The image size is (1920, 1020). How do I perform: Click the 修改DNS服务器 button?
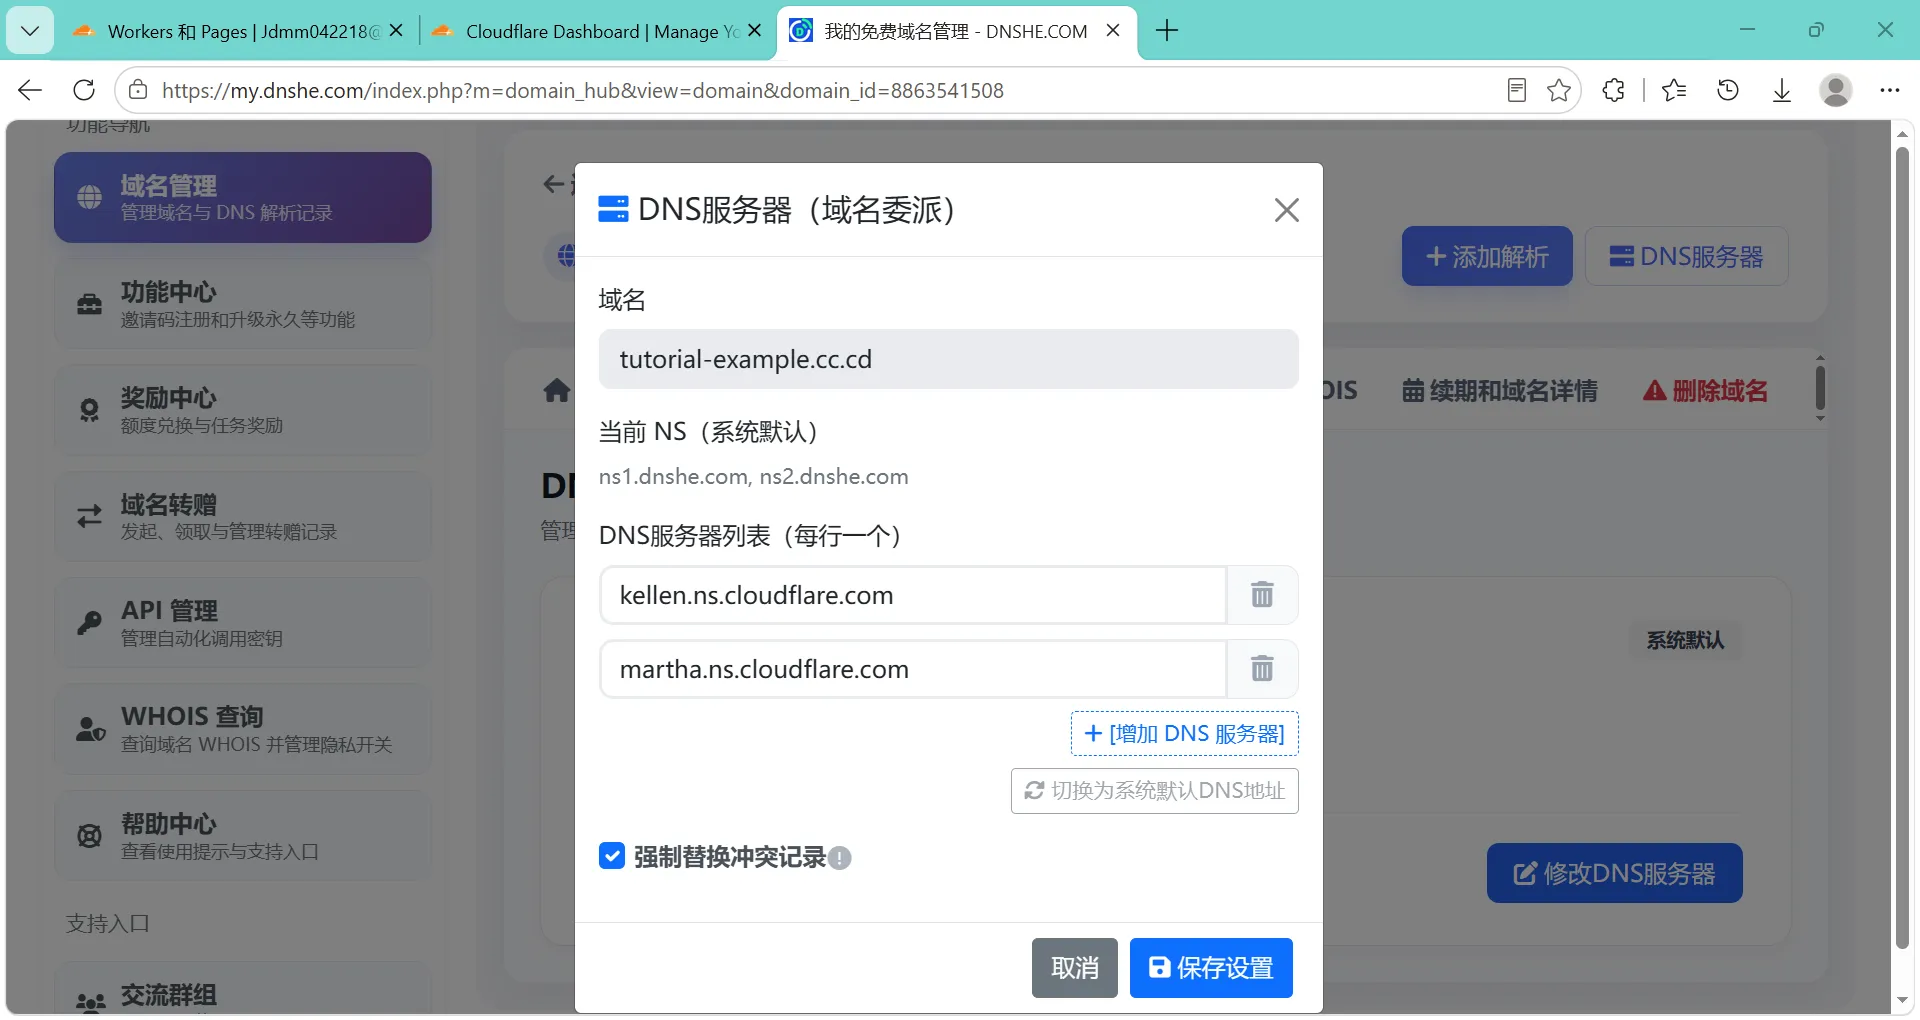click(x=1614, y=873)
